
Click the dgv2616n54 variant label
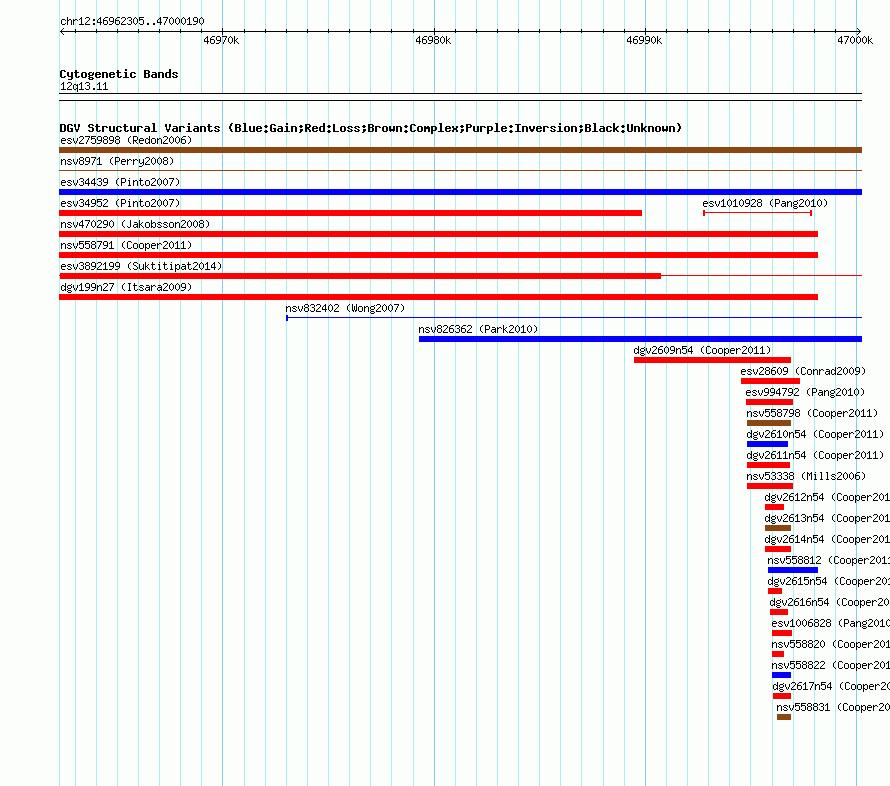click(x=829, y=602)
